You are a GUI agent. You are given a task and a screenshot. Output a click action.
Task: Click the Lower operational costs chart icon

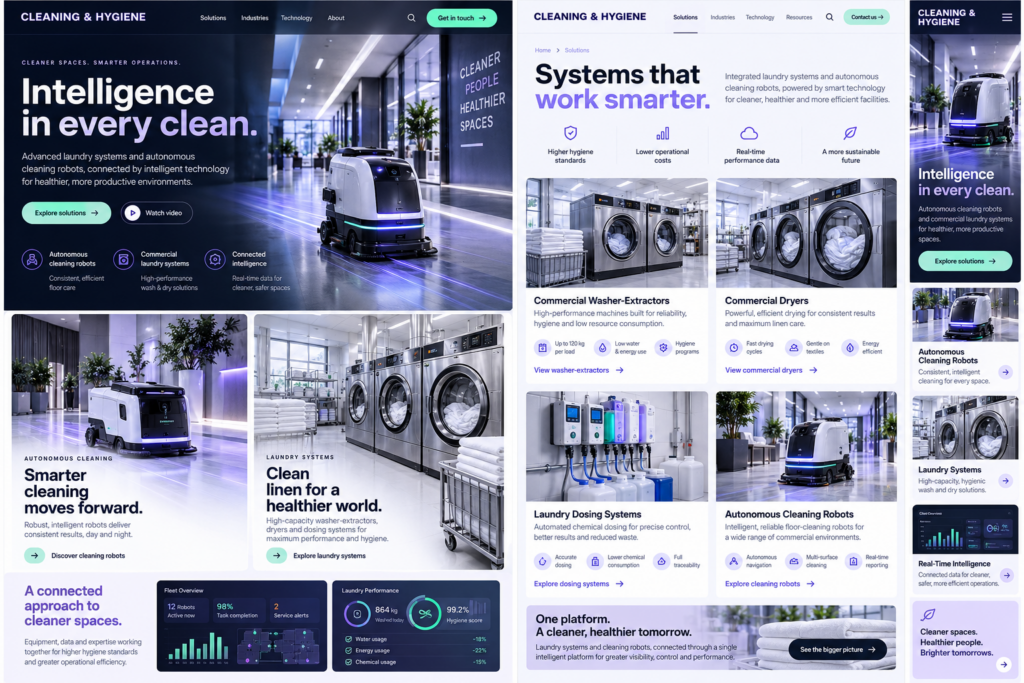(662, 133)
